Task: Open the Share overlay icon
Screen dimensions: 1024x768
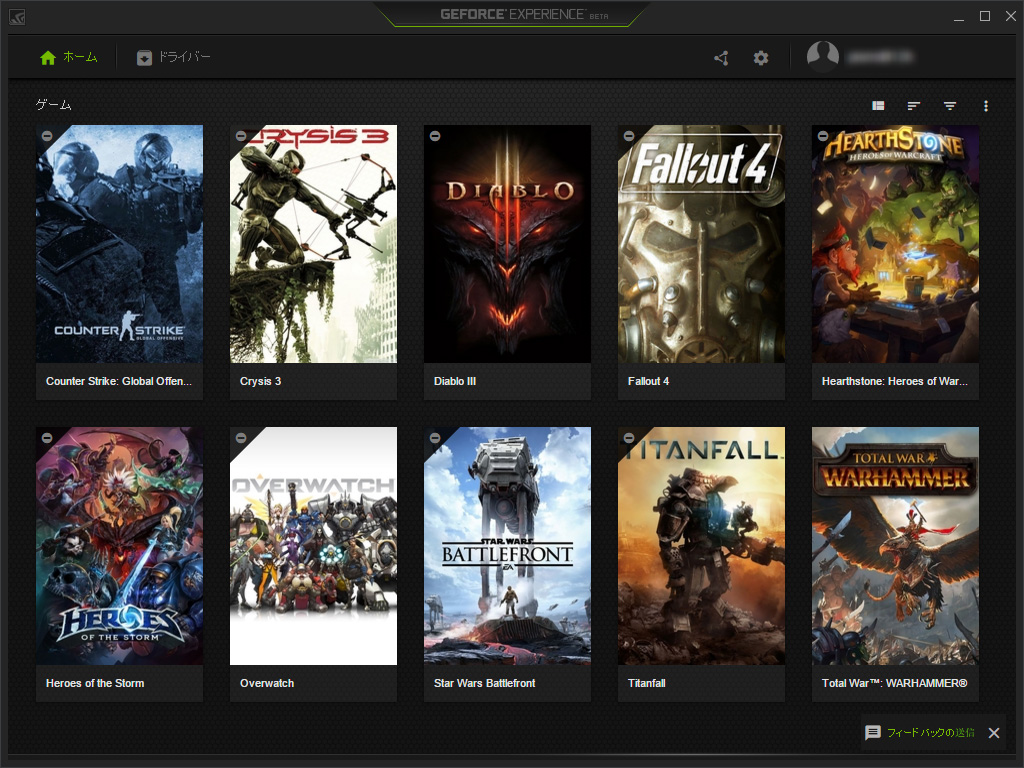Action: click(721, 58)
